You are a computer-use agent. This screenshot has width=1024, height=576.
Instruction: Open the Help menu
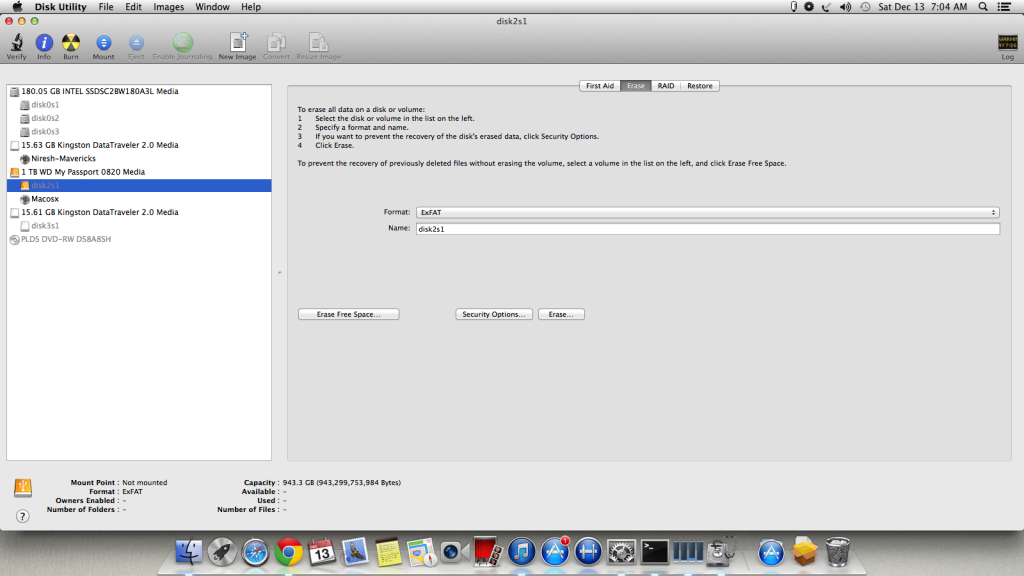point(251,7)
